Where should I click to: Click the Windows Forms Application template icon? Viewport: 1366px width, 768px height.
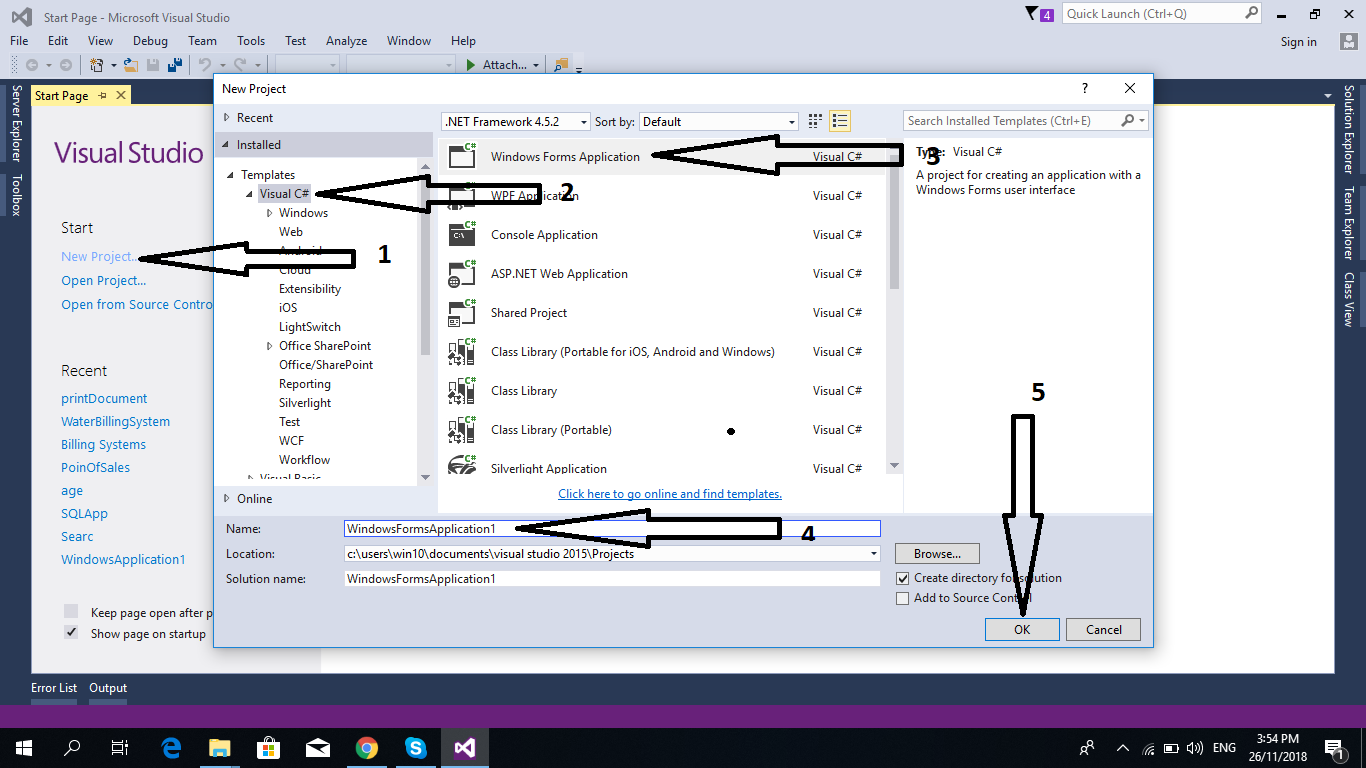point(462,156)
